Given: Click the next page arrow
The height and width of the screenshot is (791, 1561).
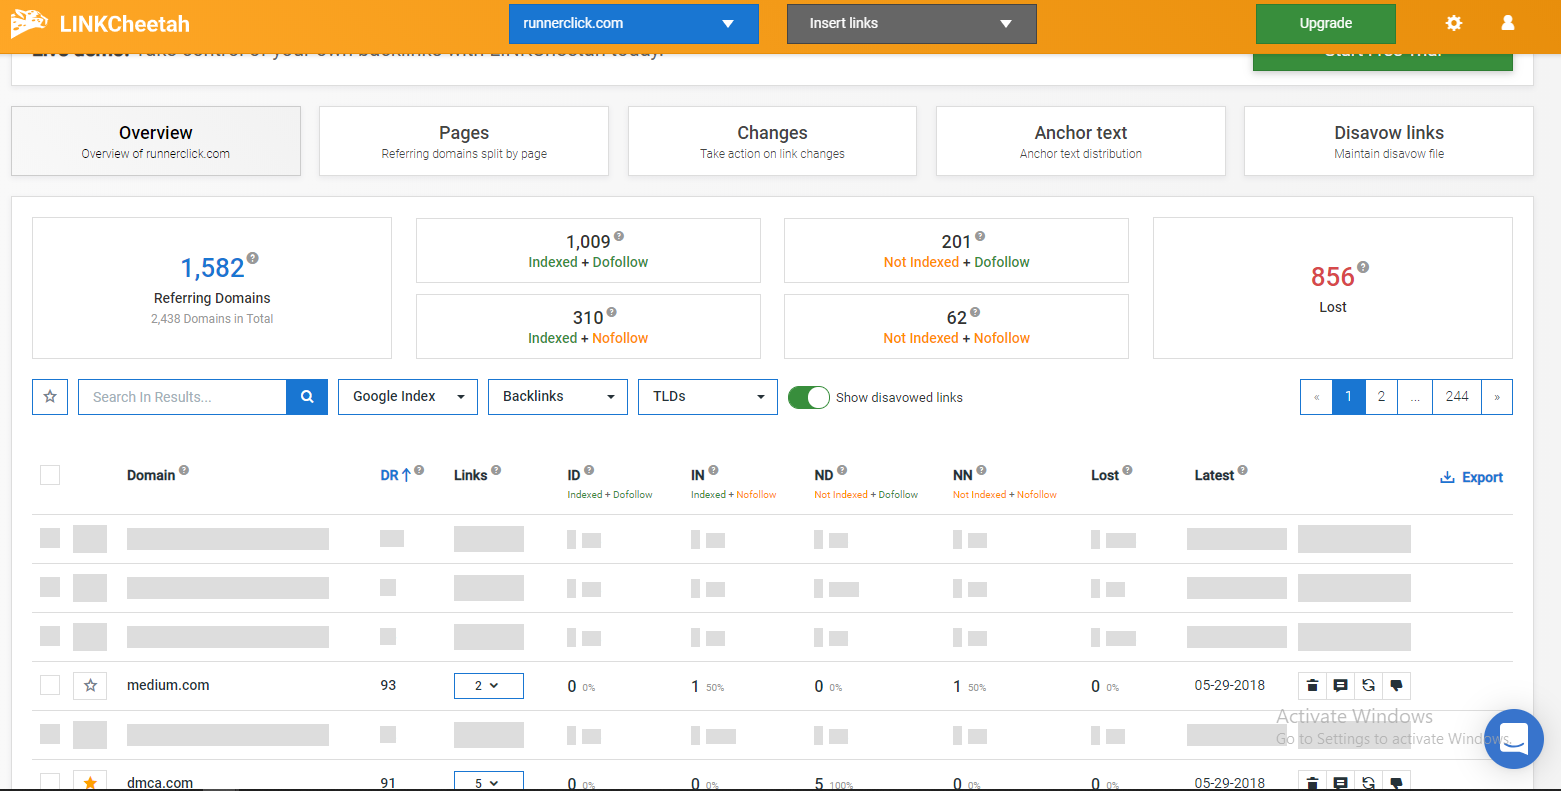Looking at the screenshot, I should pyautogui.click(x=1497, y=397).
